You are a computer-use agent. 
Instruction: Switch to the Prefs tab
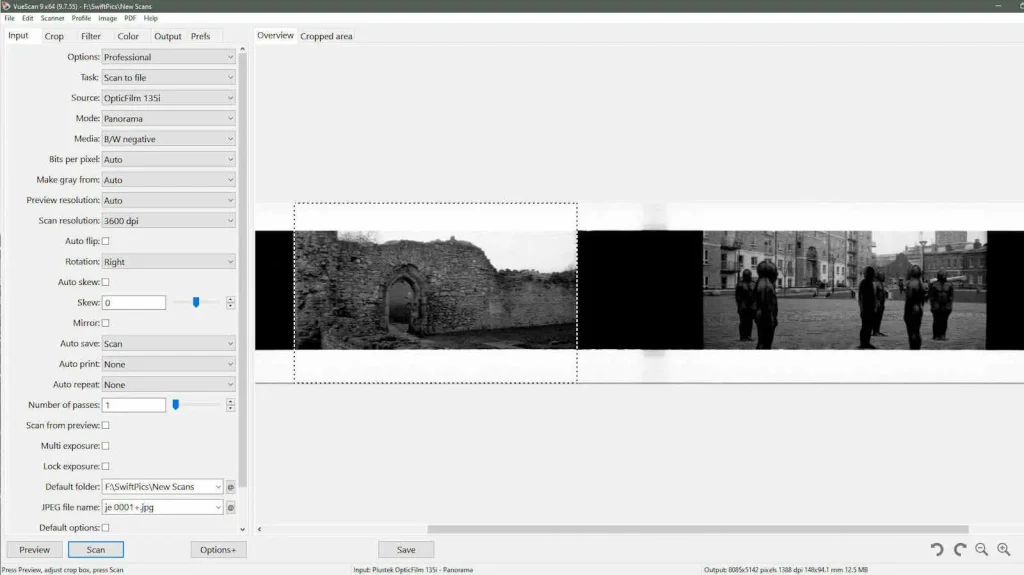[200, 36]
